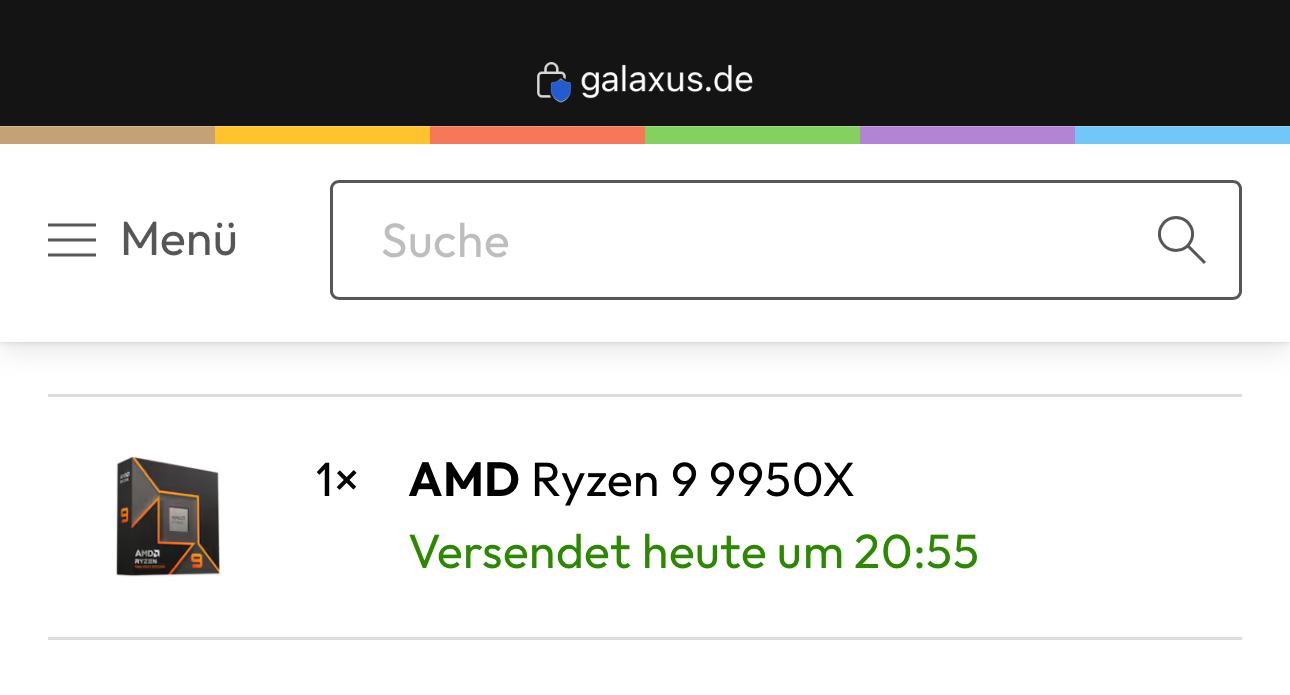Click the orange 9 on the box image
1290x695 pixels.
[x=196, y=559]
